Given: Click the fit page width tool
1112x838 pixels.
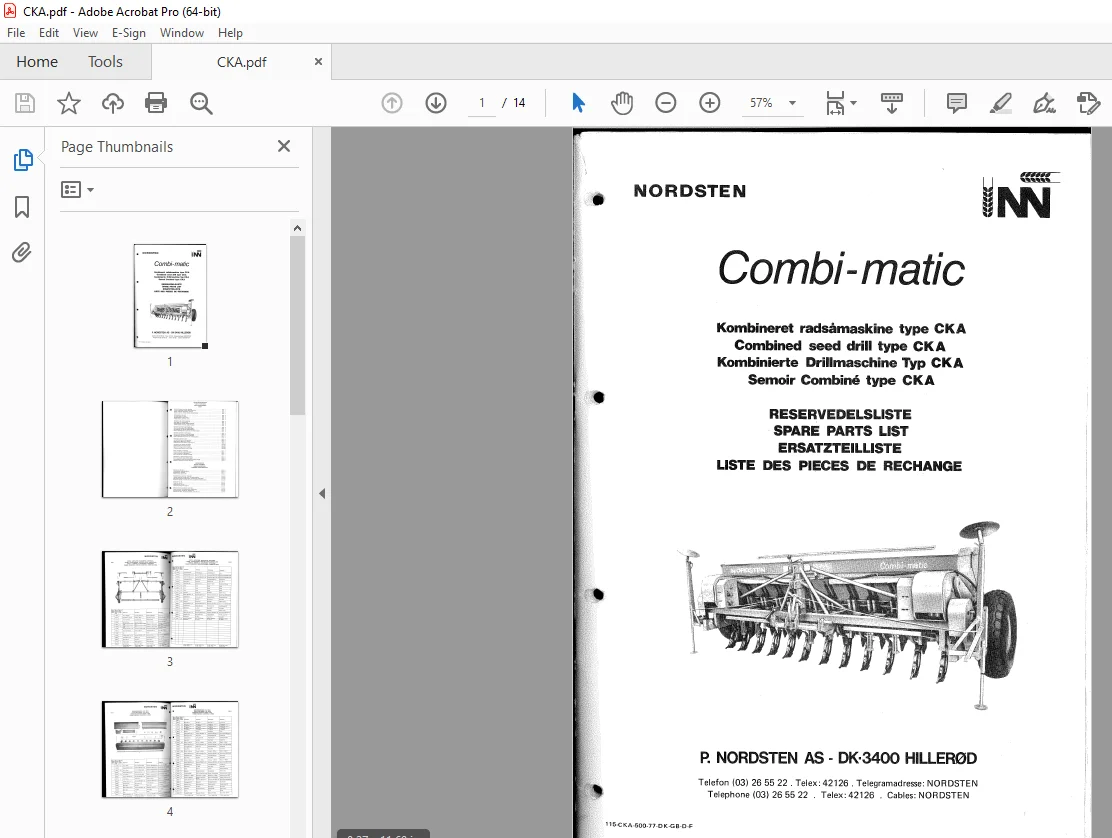Looking at the screenshot, I should 835,103.
